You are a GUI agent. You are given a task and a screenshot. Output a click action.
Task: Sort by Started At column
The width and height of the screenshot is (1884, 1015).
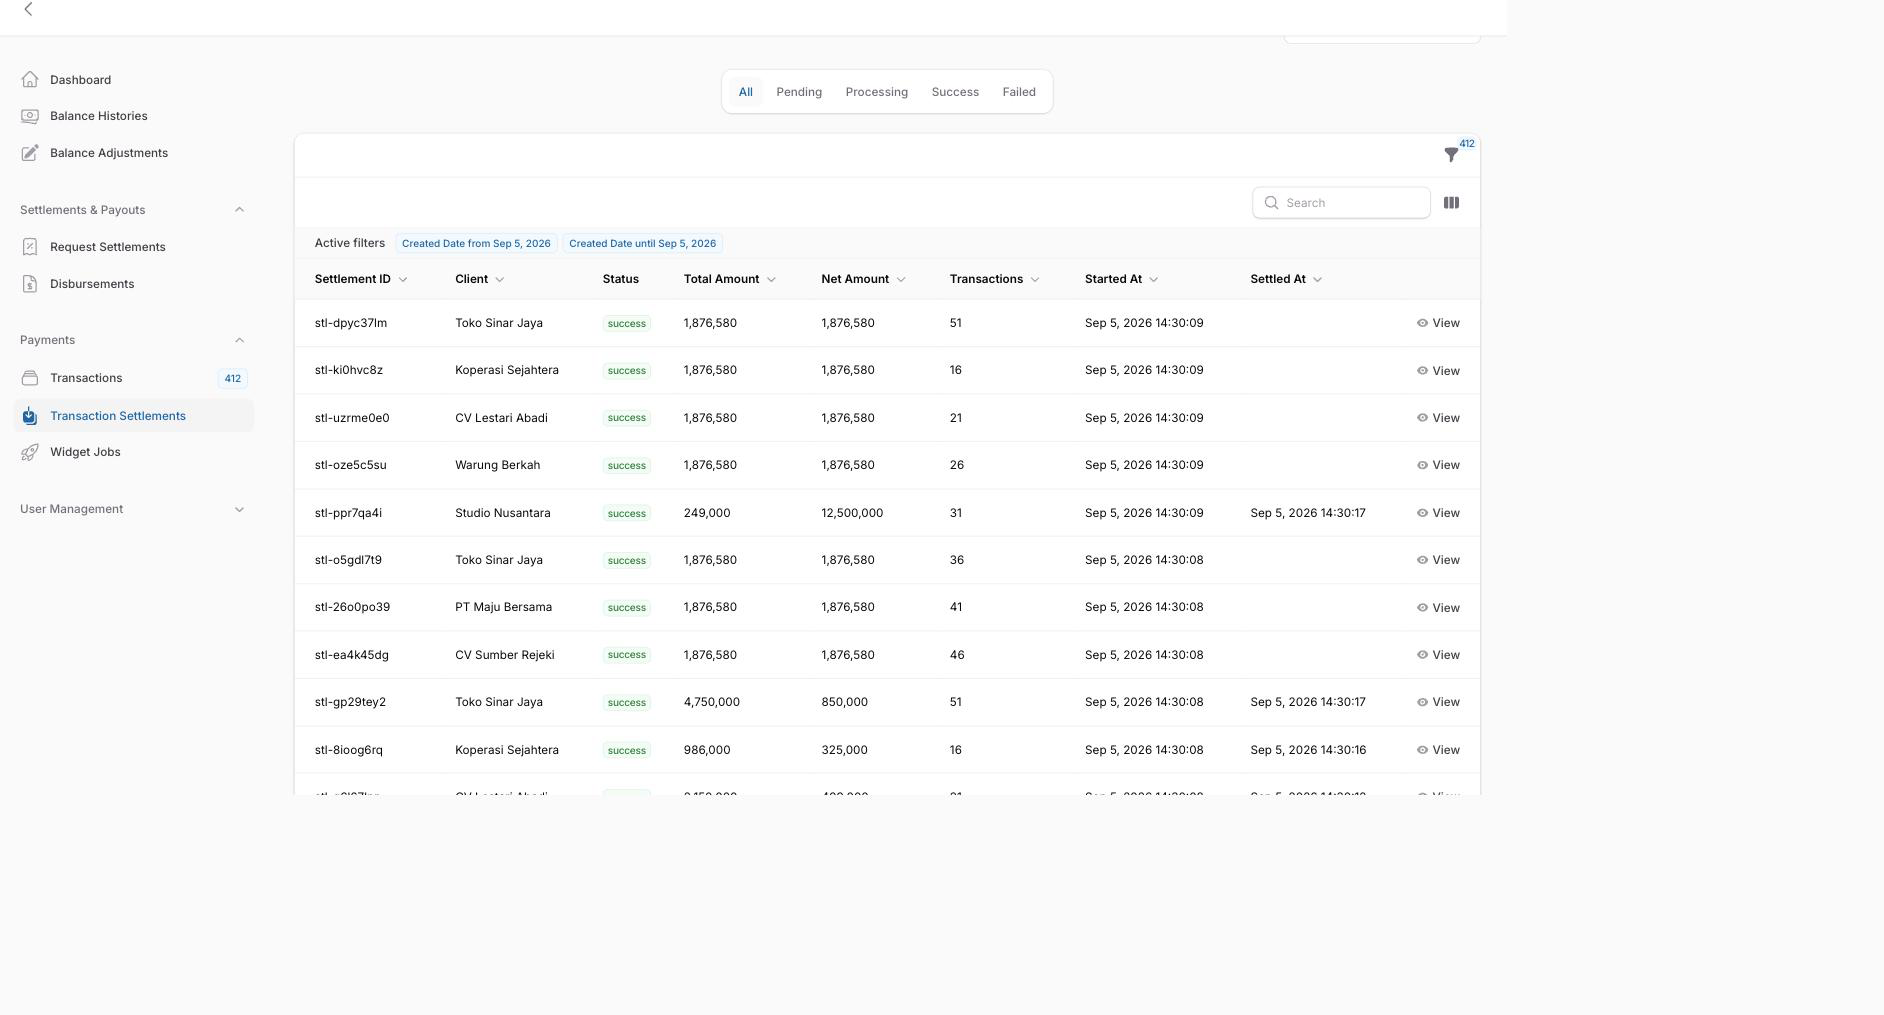coord(1122,279)
